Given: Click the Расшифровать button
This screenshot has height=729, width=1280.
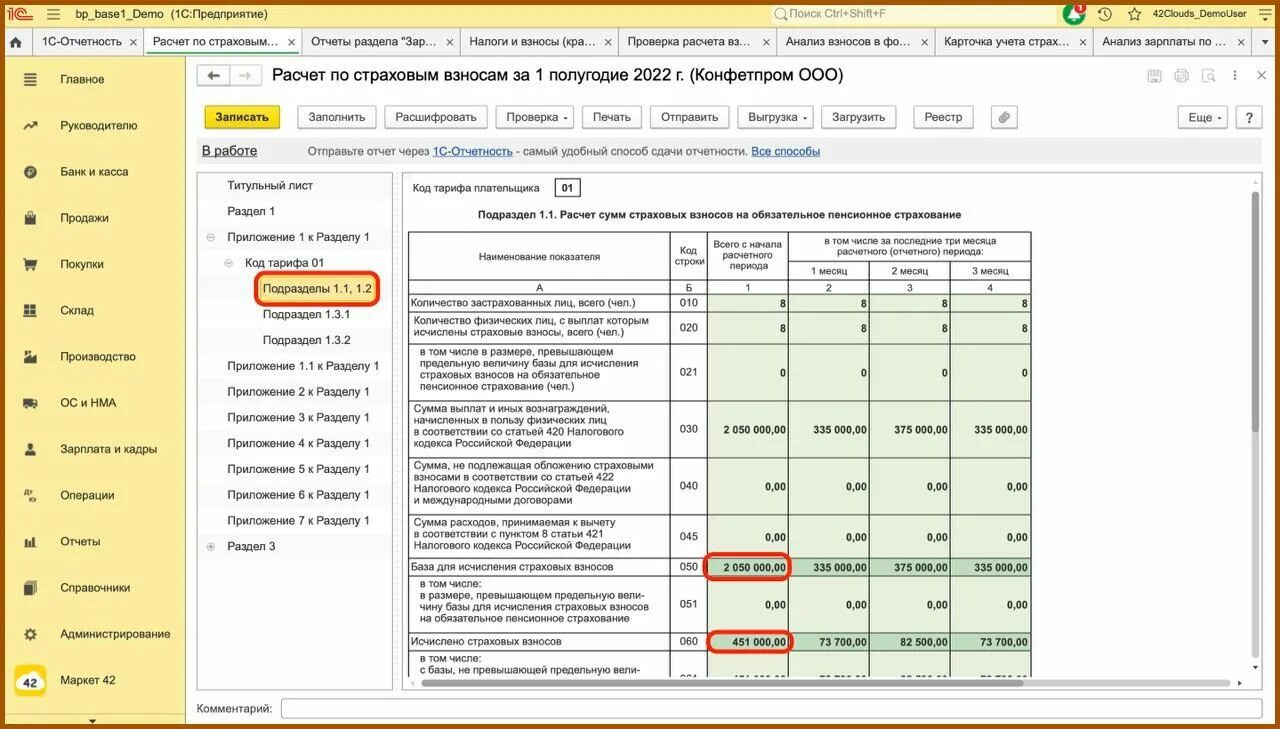Looking at the screenshot, I should (x=436, y=117).
